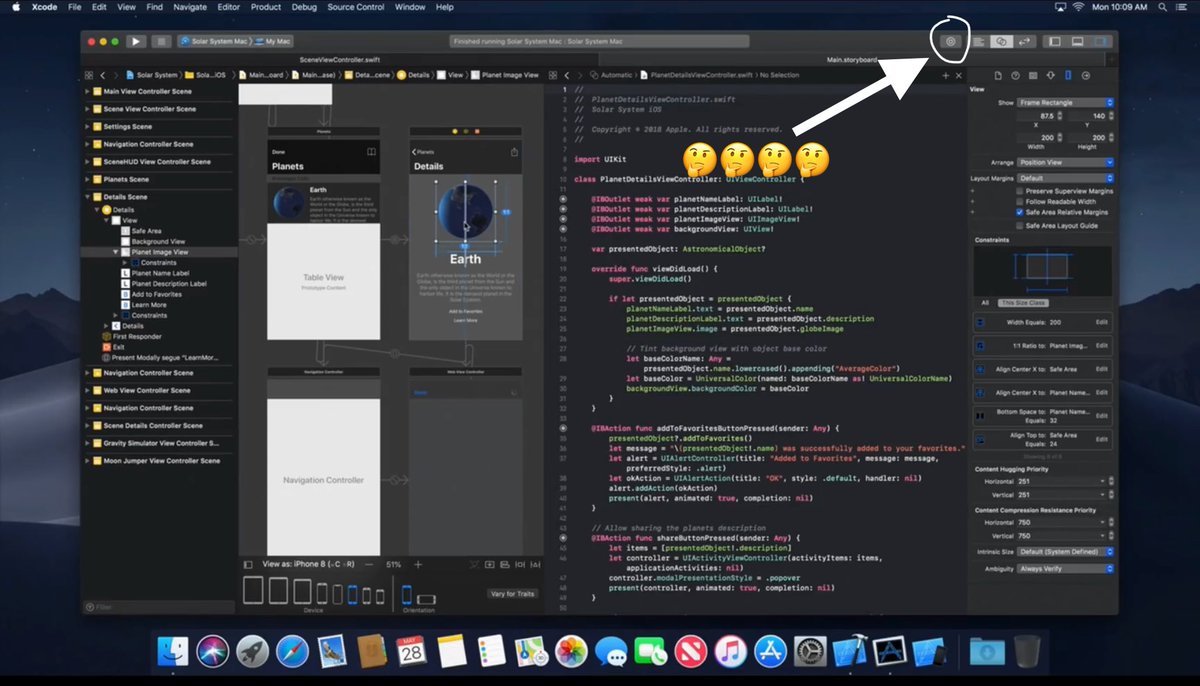
Task: Click the Run (play) button in toolbar
Action: point(136,42)
